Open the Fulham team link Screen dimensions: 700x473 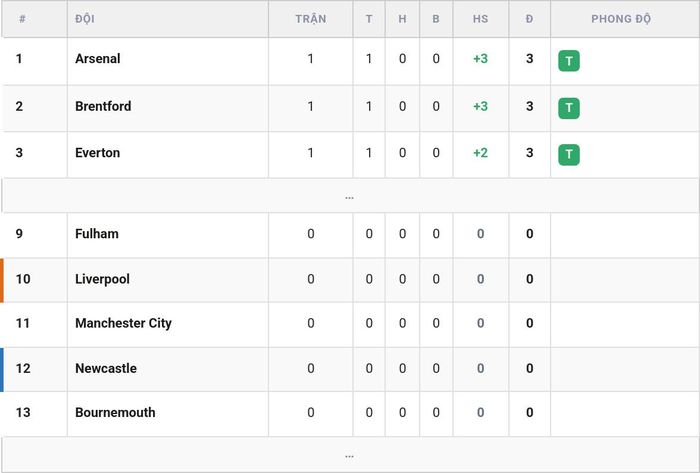(96, 234)
